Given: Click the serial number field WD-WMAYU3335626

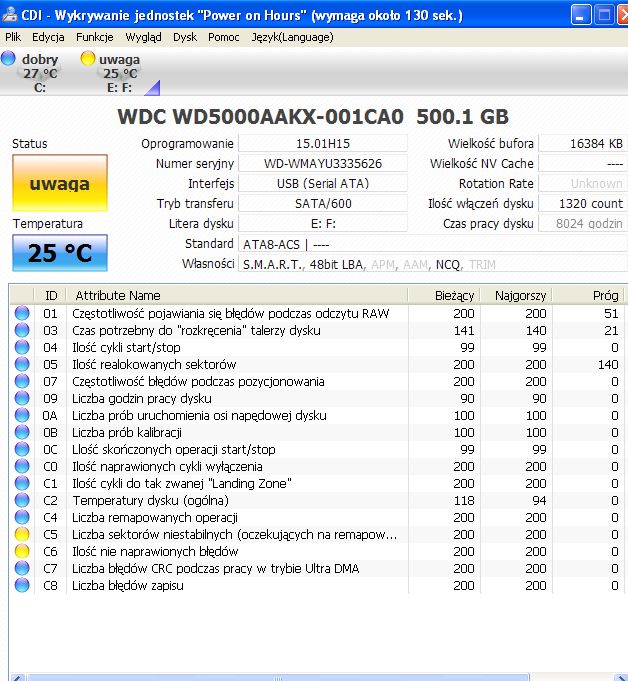Looking at the screenshot, I should click(x=323, y=163).
